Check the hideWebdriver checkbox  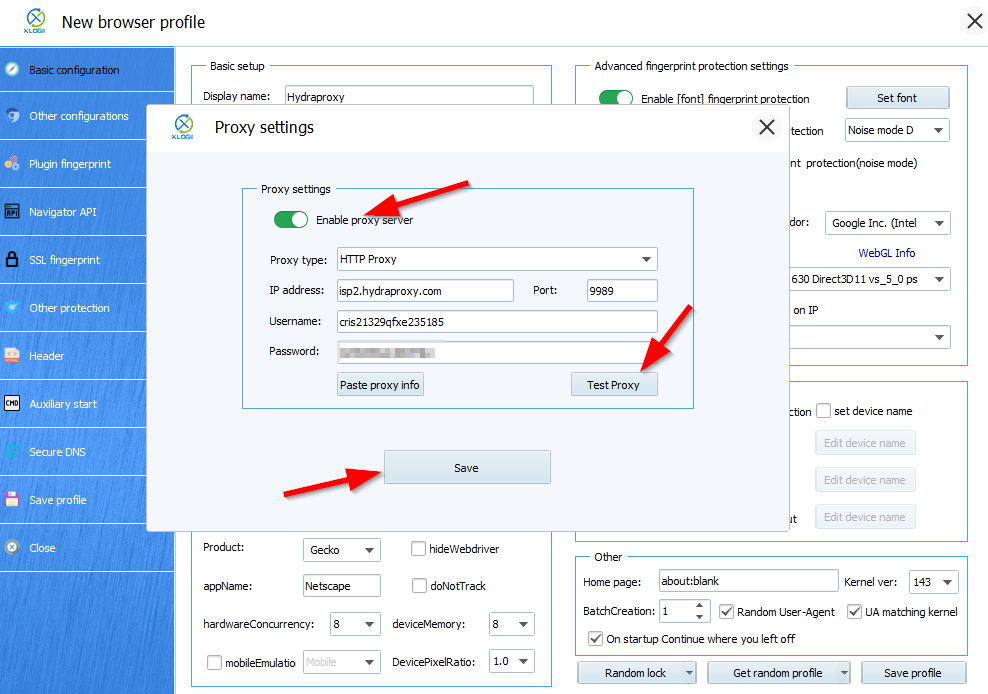click(x=419, y=549)
